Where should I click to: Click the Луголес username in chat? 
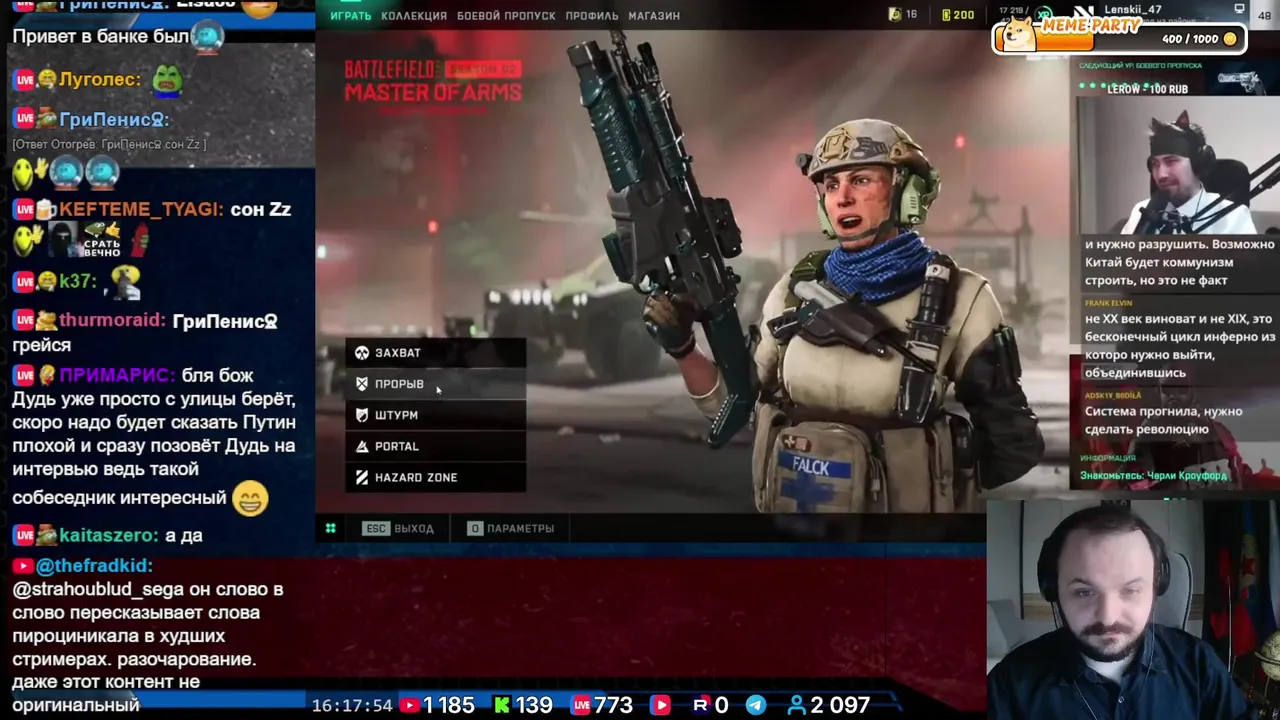pyautogui.click(x=100, y=80)
